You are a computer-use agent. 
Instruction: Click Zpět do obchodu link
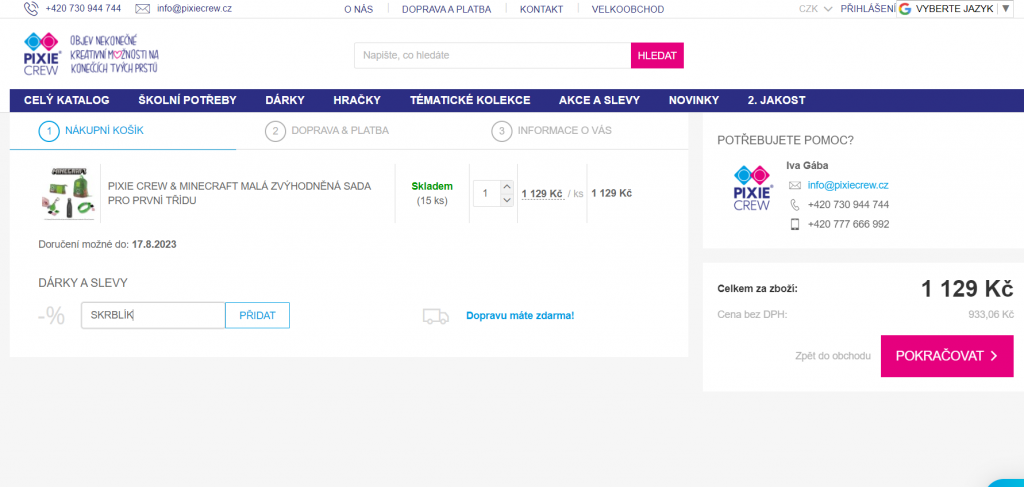pos(833,356)
